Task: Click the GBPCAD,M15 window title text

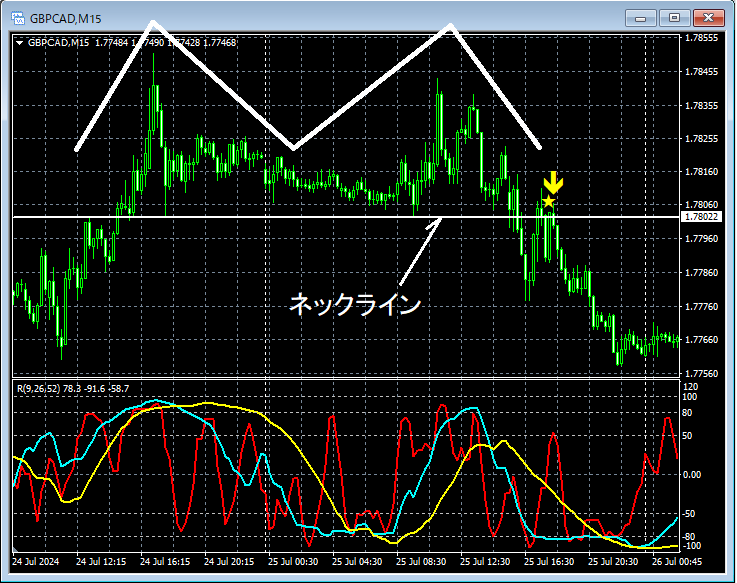Action: [x=66, y=19]
